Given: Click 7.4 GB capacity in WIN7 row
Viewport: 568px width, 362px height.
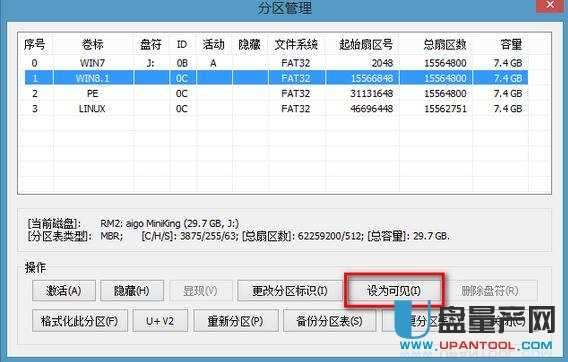Looking at the screenshot, I should point(508,63).
